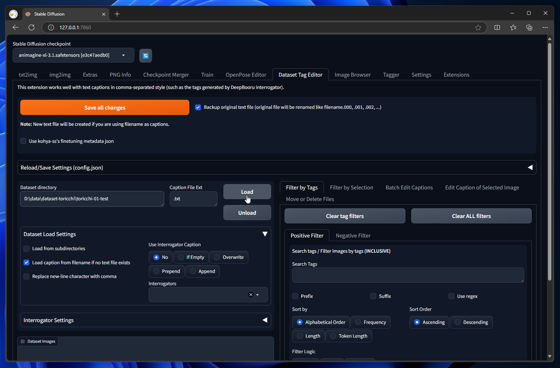Open the Settings tab
The height and width of the screenshot is (368, 560).
click(x=421, y=75)
